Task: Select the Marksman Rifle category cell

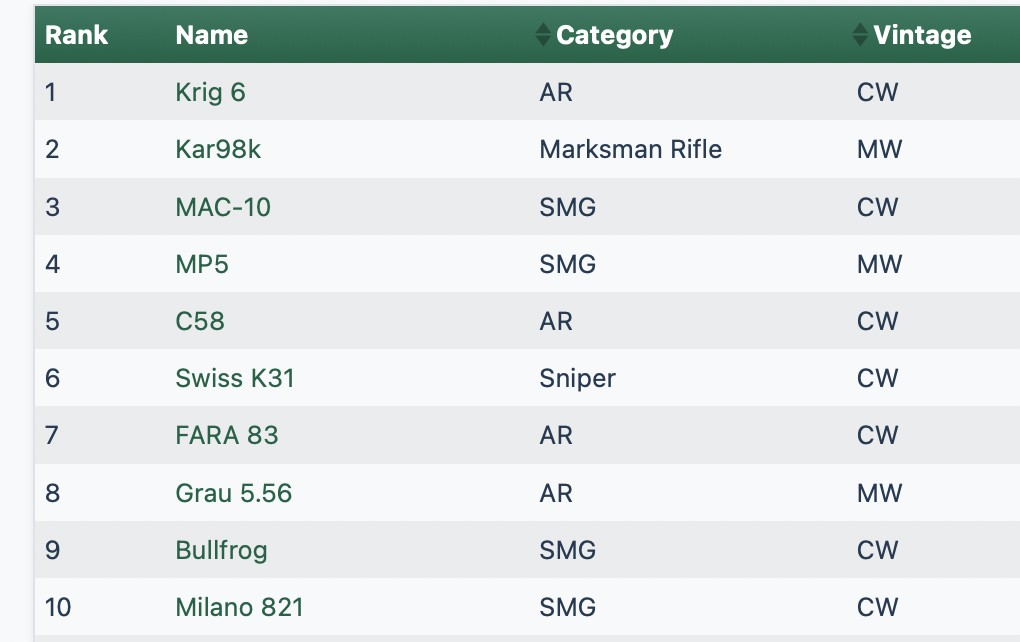Action: pyautogui.click(x=630, y=149)
